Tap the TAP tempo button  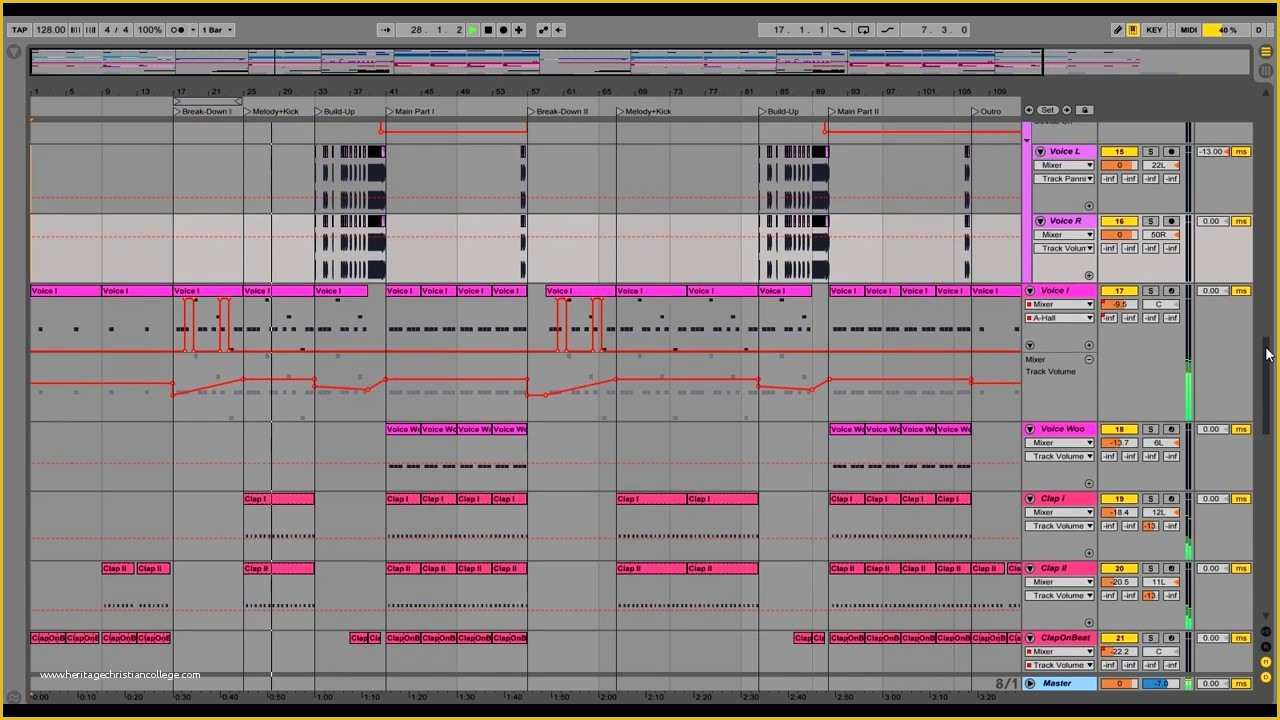pos(19,30)
